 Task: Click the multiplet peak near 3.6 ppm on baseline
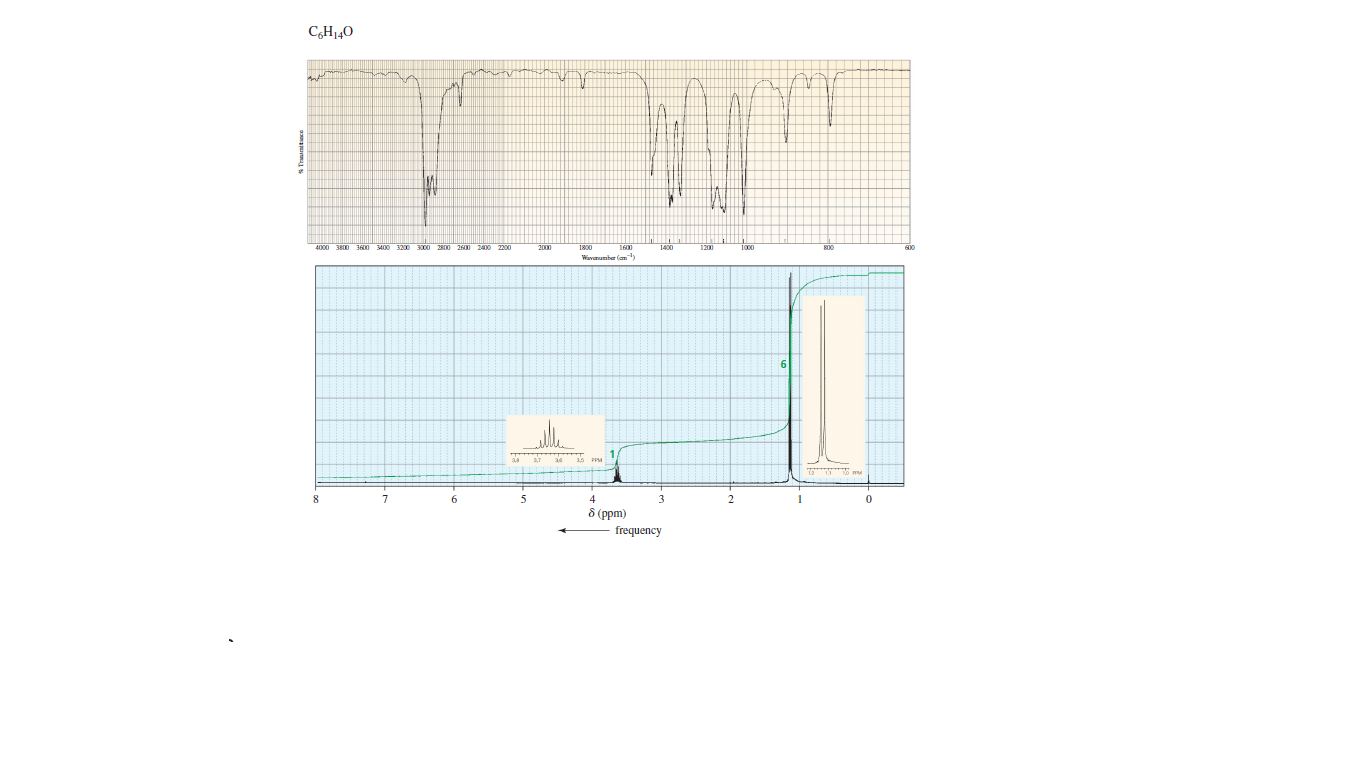point(617,472)
